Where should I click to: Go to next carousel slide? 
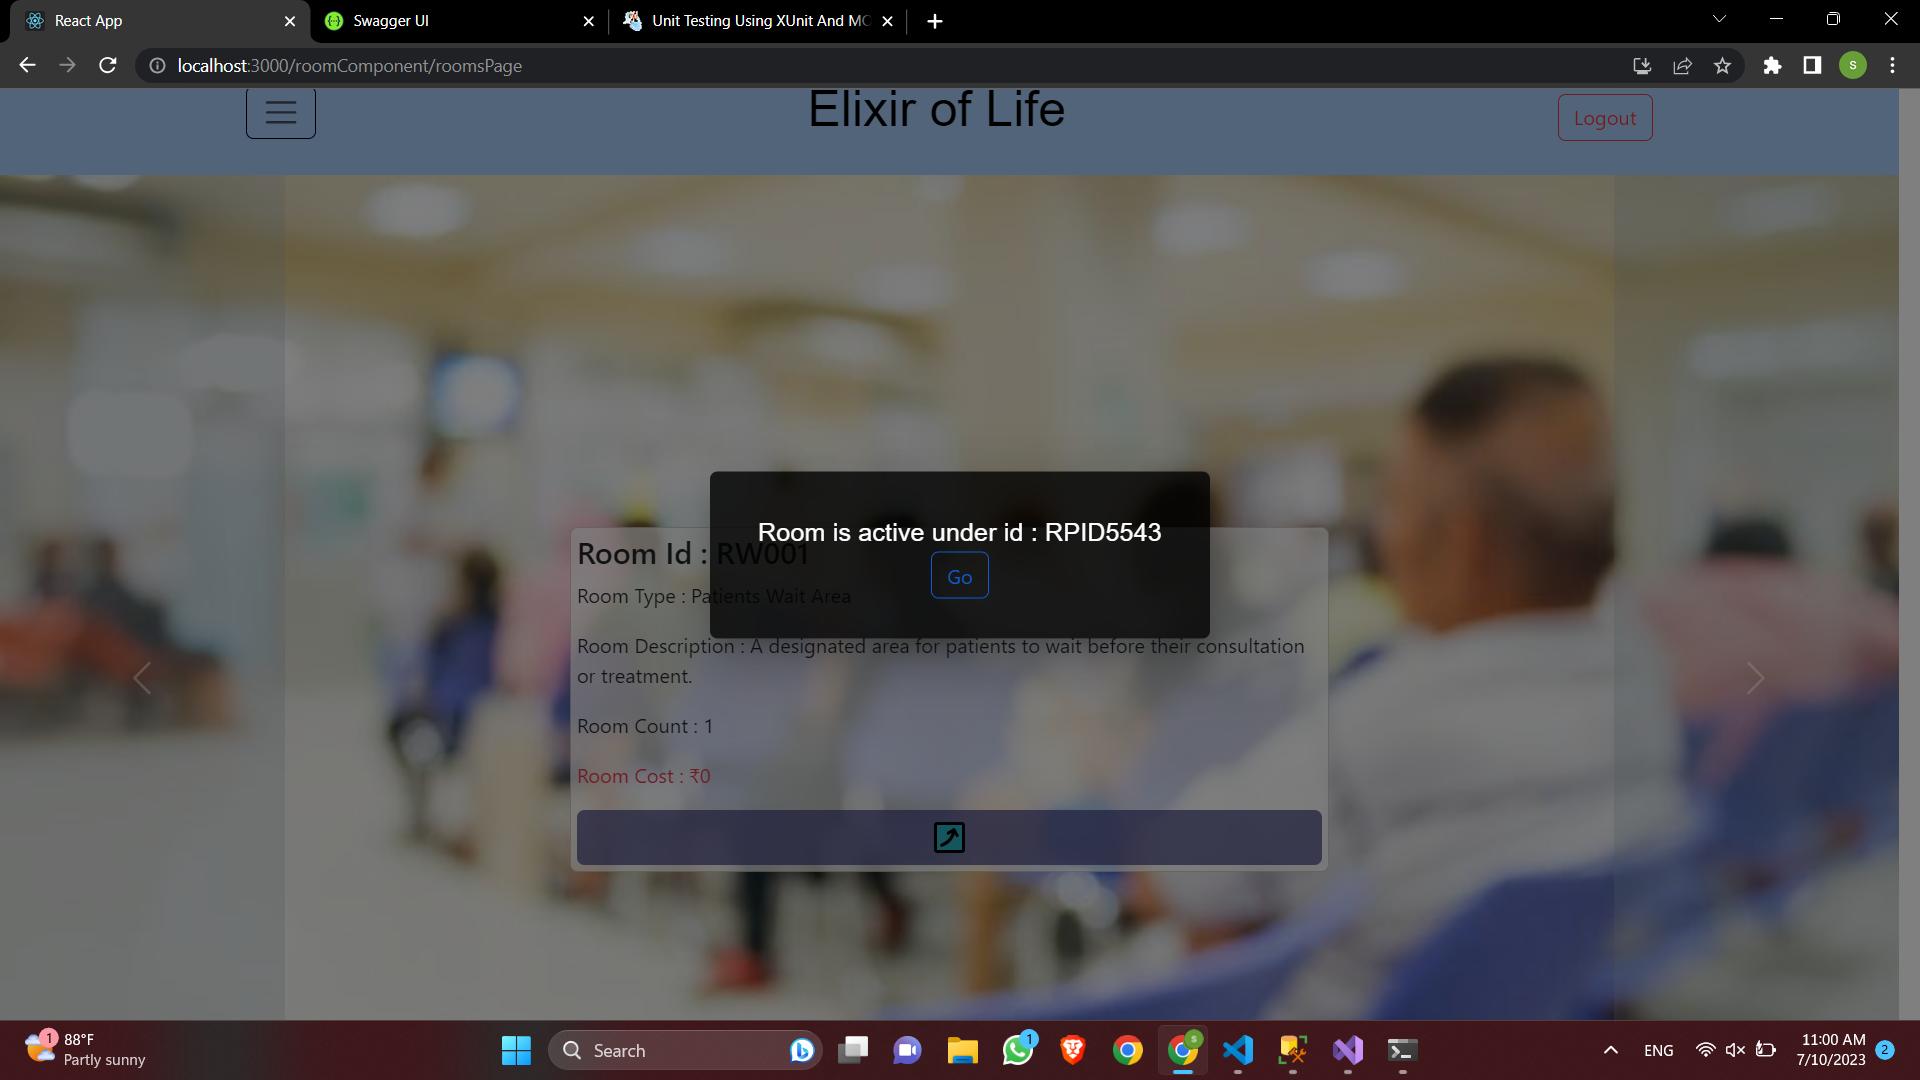click(1755, 678)
